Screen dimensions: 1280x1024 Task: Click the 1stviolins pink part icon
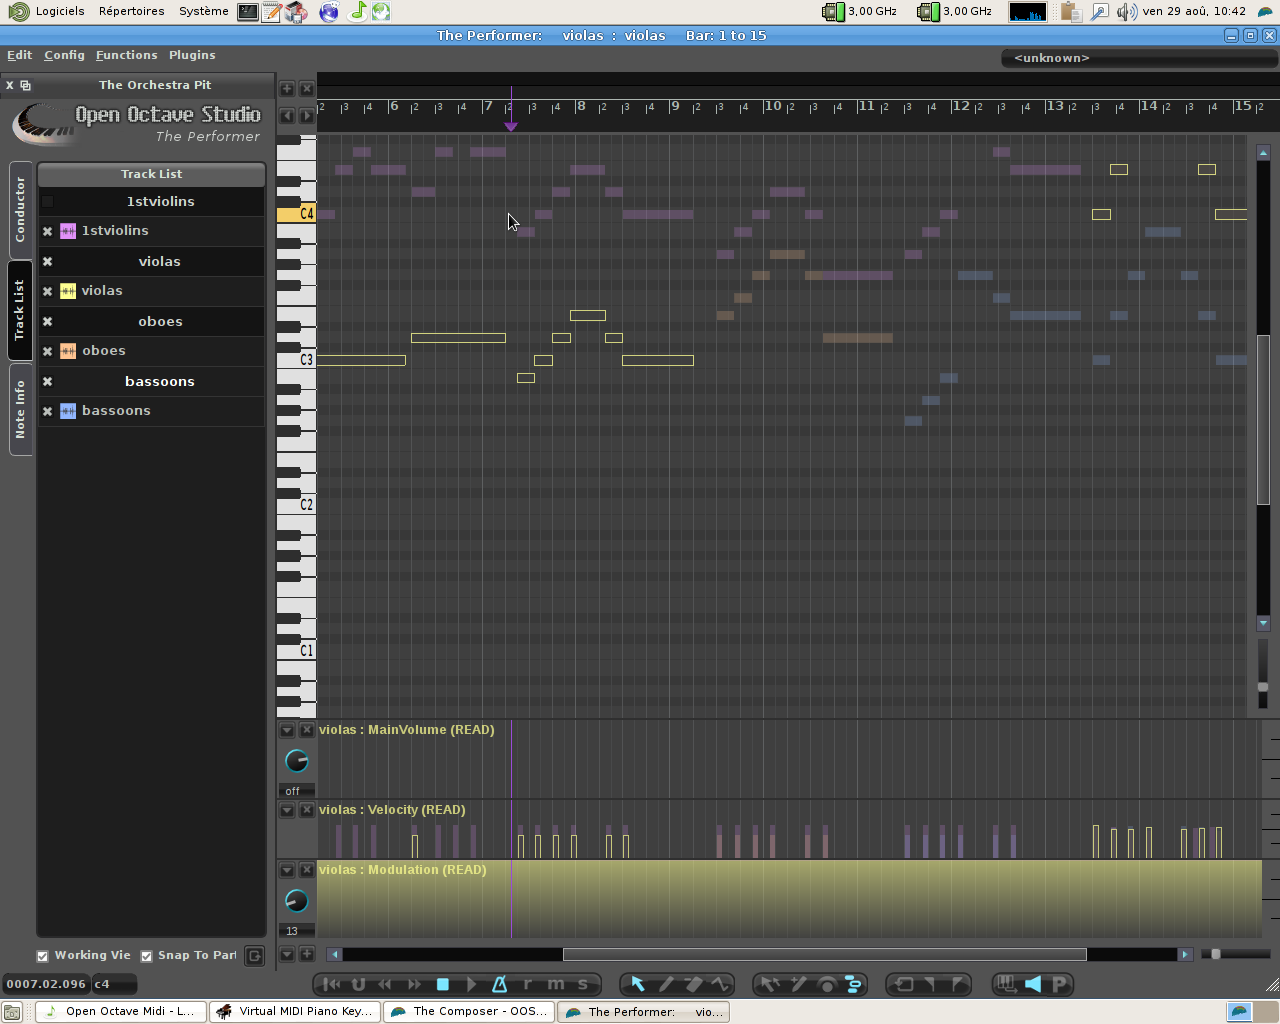pyautogui.click(x=68, y=231)
